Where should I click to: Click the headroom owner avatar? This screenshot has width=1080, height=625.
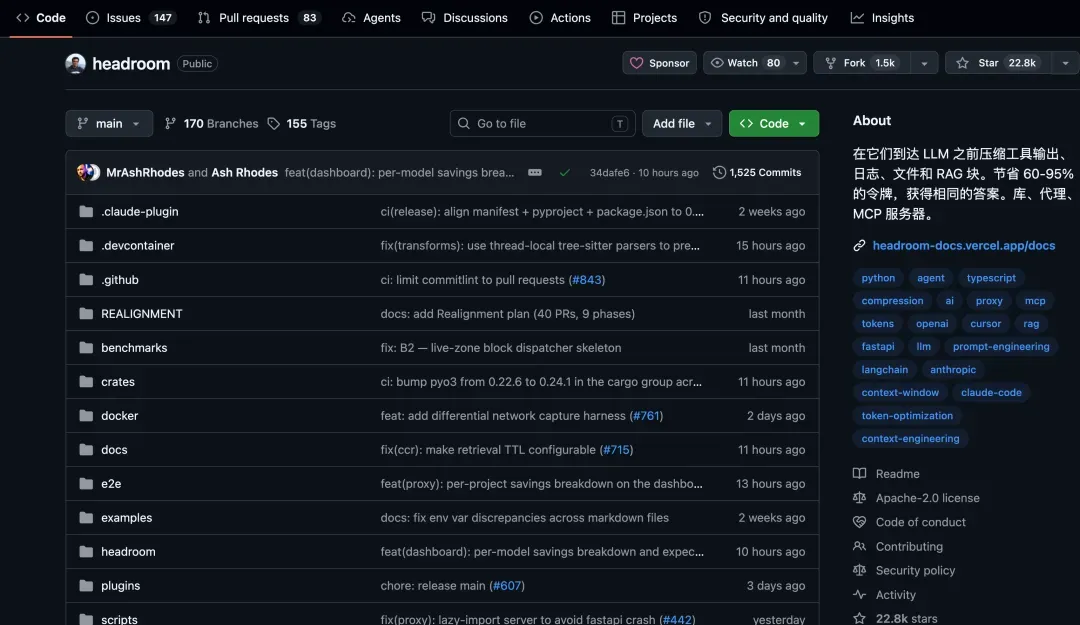76,63
